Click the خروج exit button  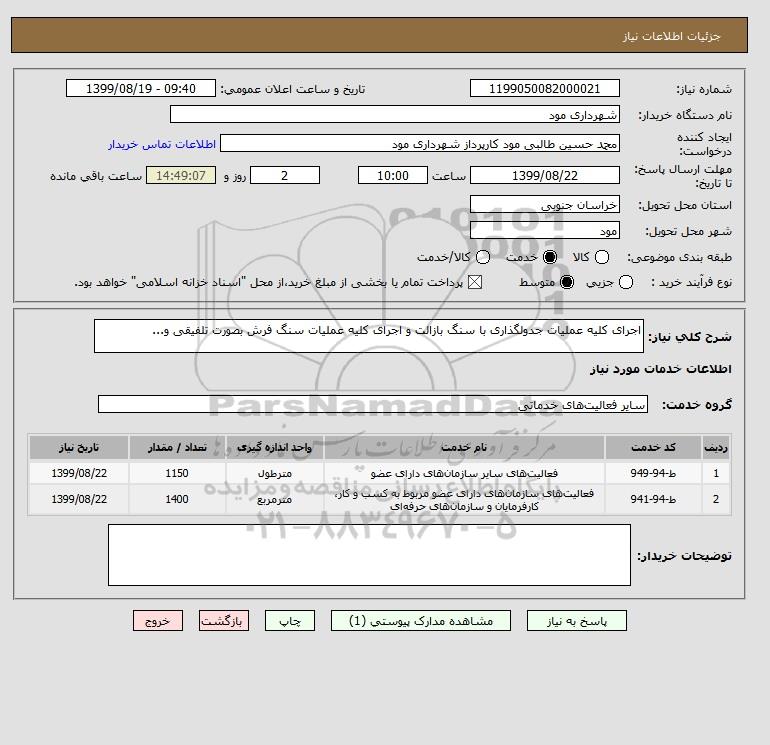158,621
